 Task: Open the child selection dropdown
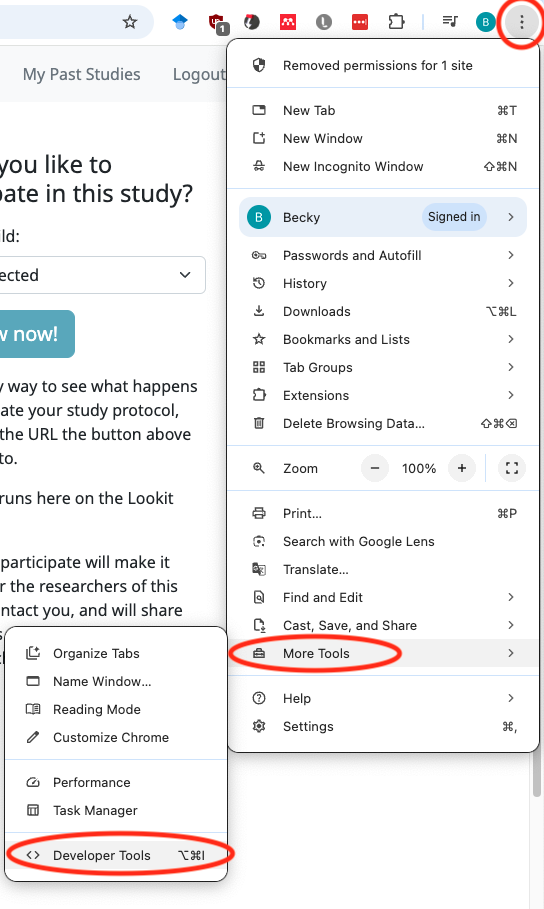[99, 275]
